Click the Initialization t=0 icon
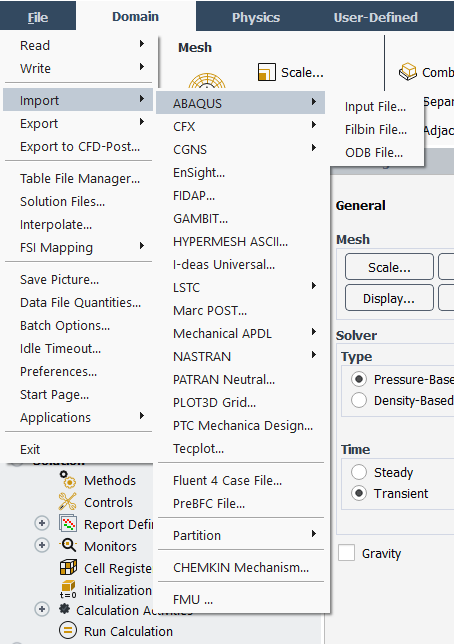This screenshot has height=644, width=454. pyautogui.click(x=68, y=589)
